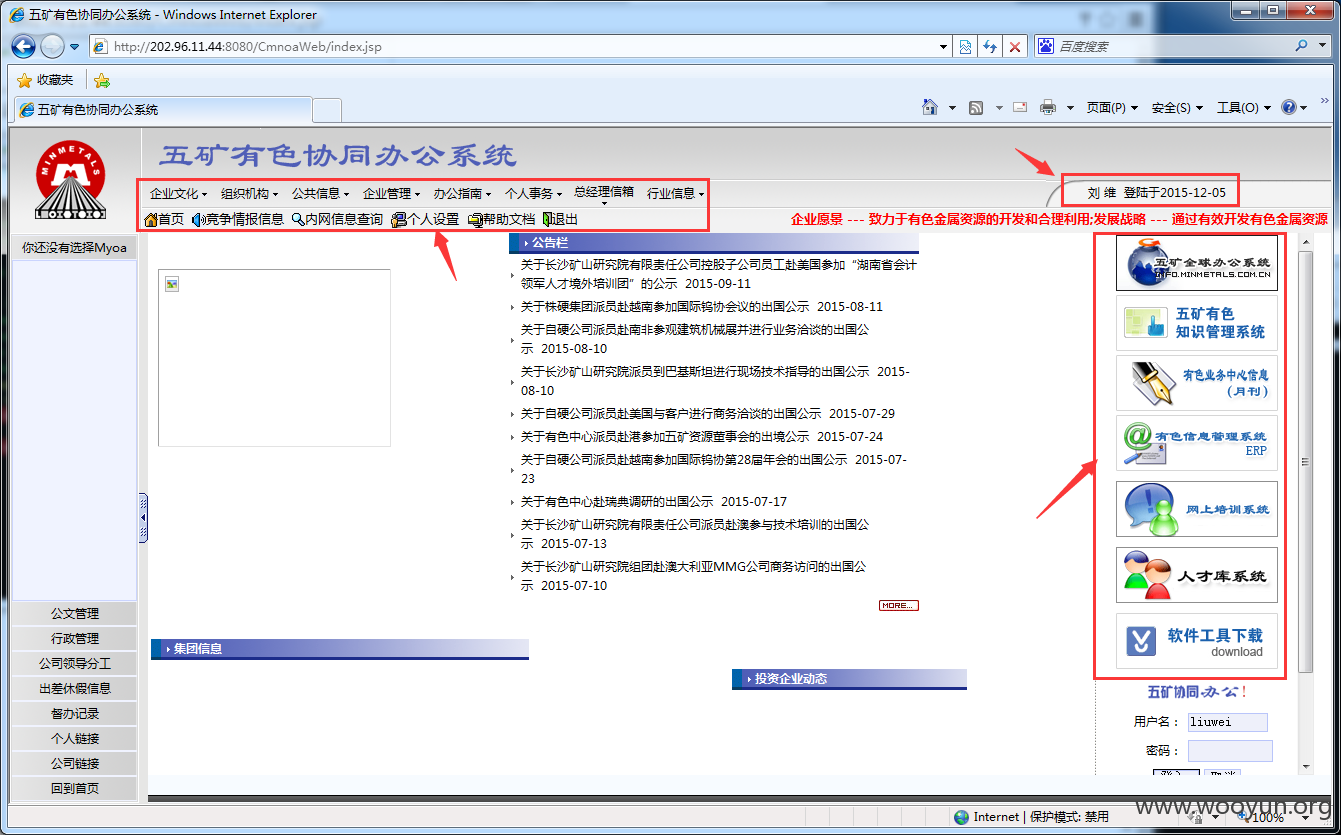Click the IE Home page icon

coord(930,107)
